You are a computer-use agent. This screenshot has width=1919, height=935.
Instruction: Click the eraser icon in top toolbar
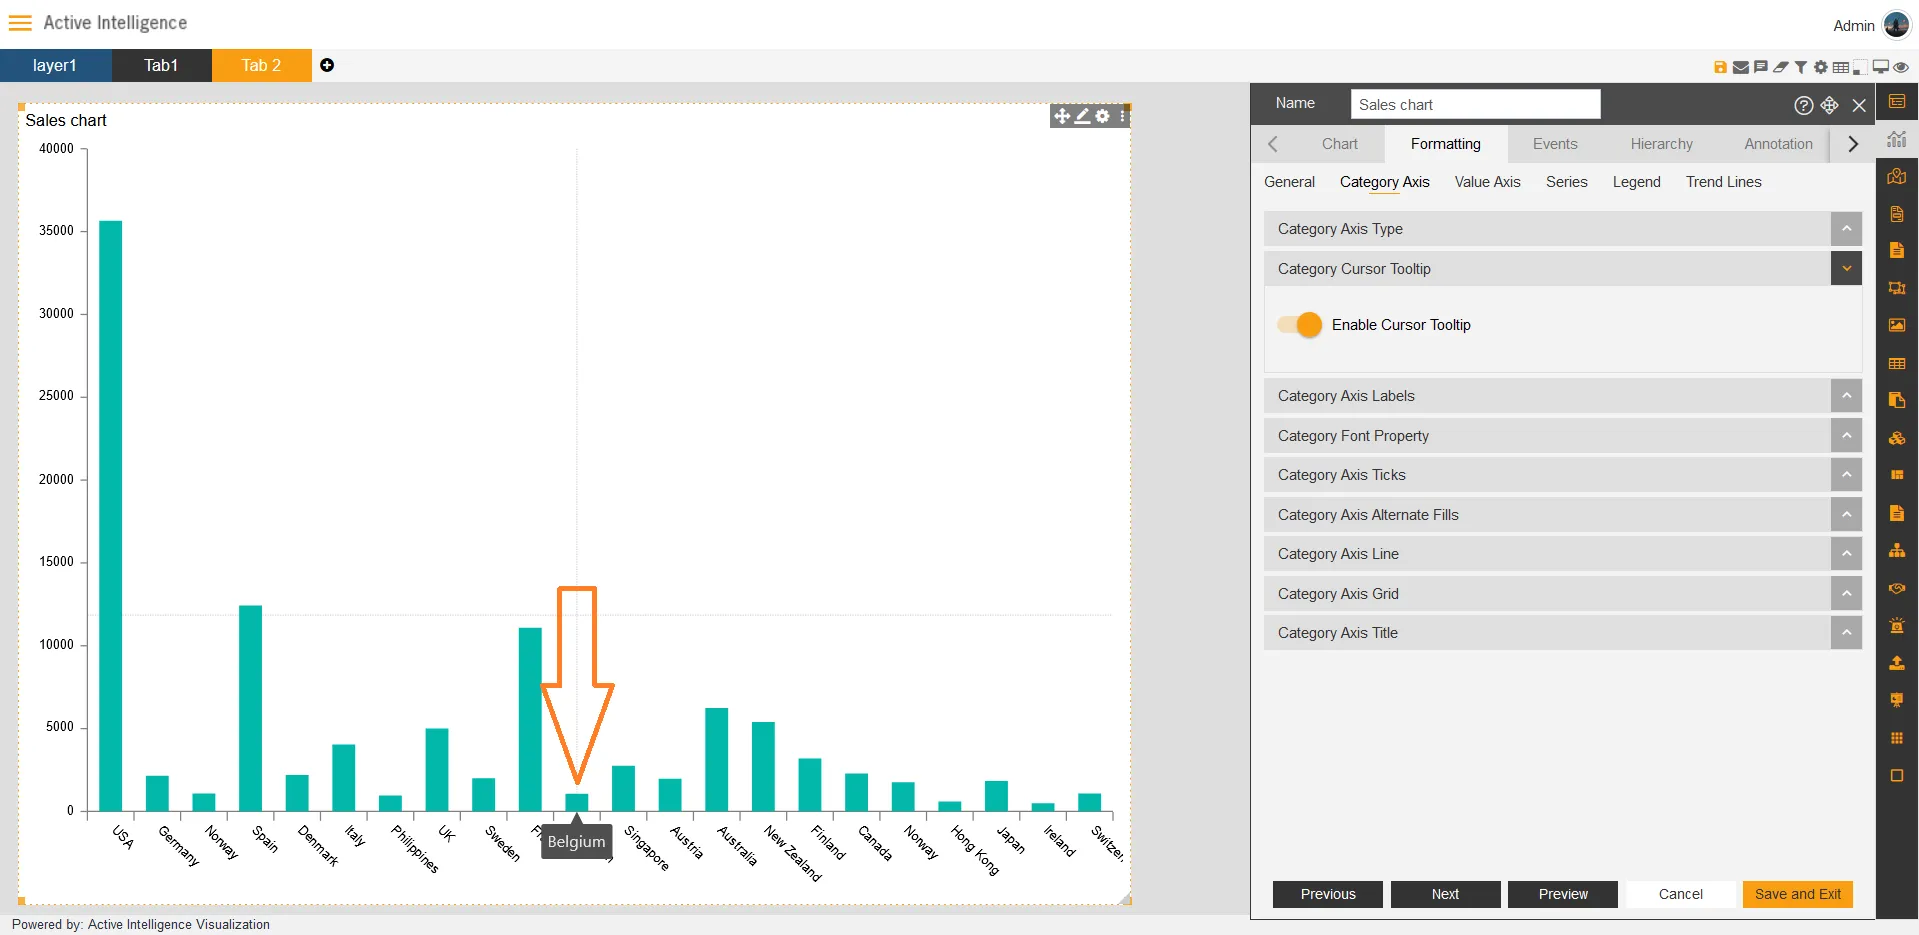[x=1780, y=67]
